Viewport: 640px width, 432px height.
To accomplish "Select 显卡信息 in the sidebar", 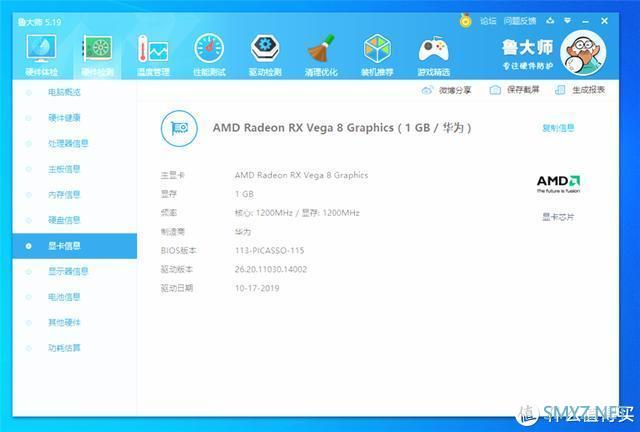I will pyautogui.click(x=74, y=246).
